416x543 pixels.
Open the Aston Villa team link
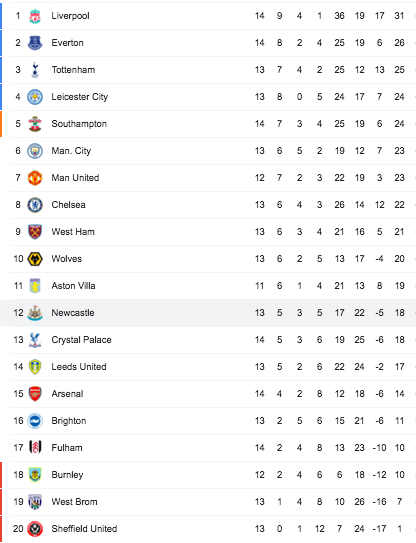73,286
